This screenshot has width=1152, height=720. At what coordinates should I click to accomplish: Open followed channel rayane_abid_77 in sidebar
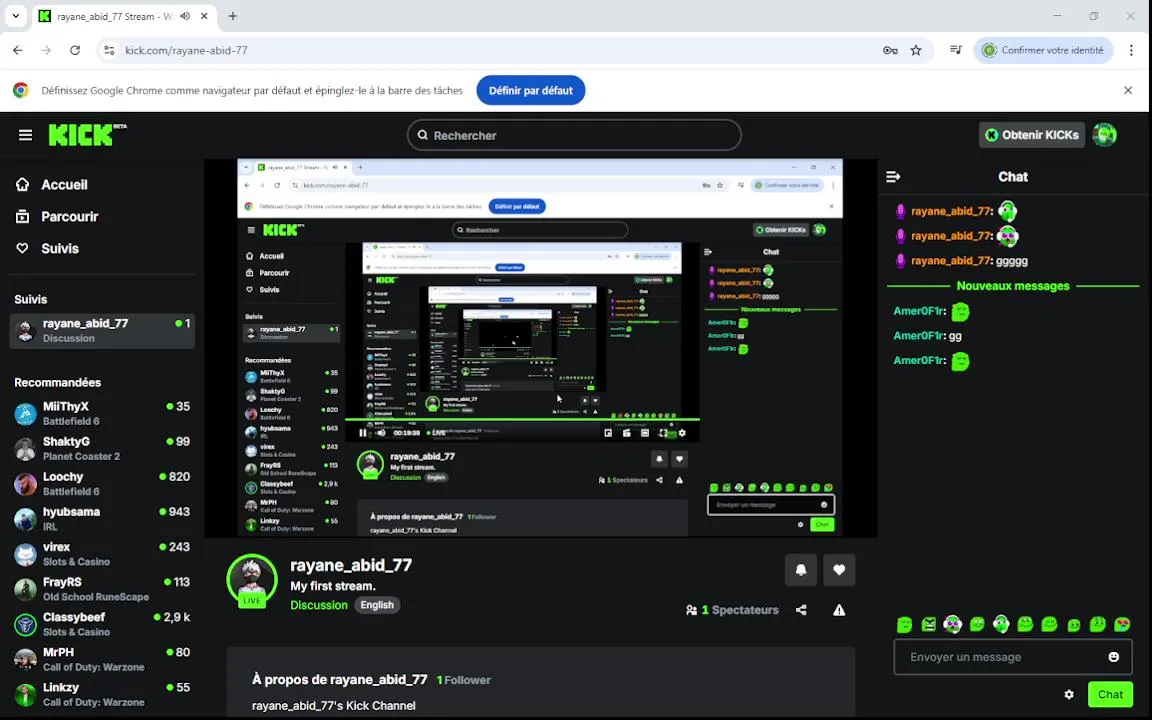click(102, 331)
